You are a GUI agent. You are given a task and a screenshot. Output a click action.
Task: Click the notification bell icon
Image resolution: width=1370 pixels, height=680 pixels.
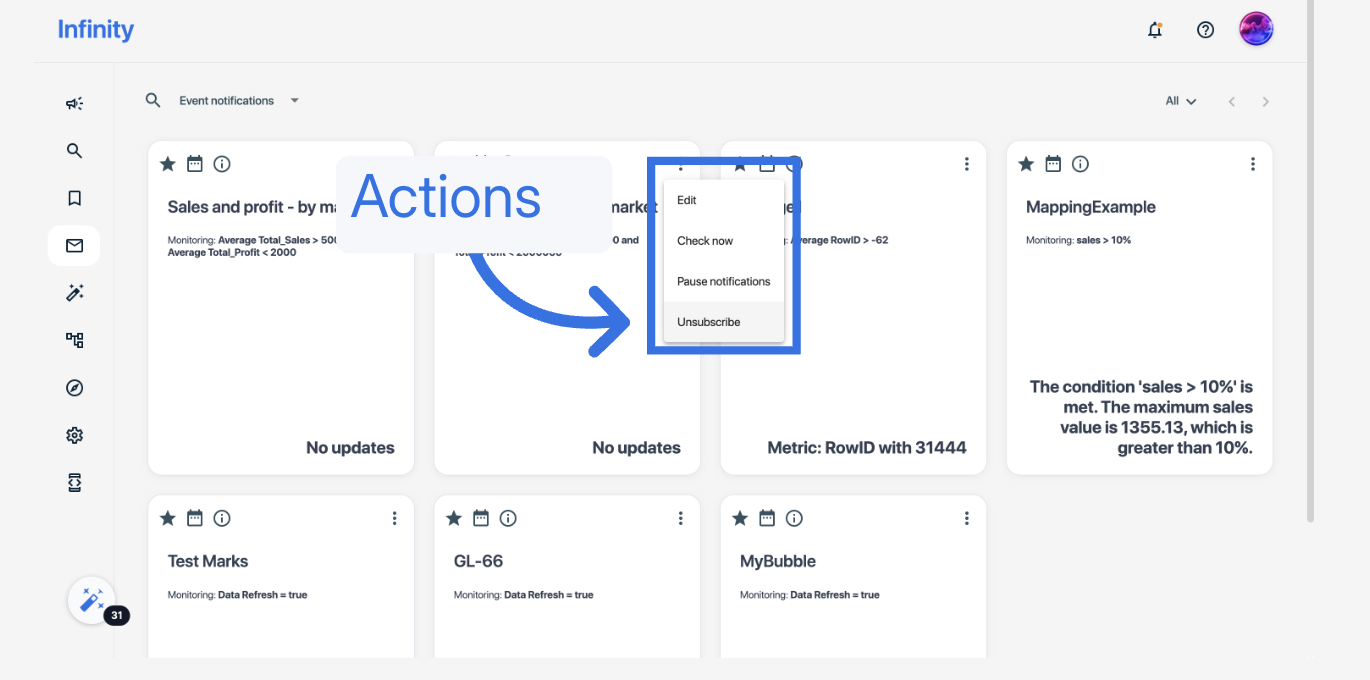(1155, 30)
